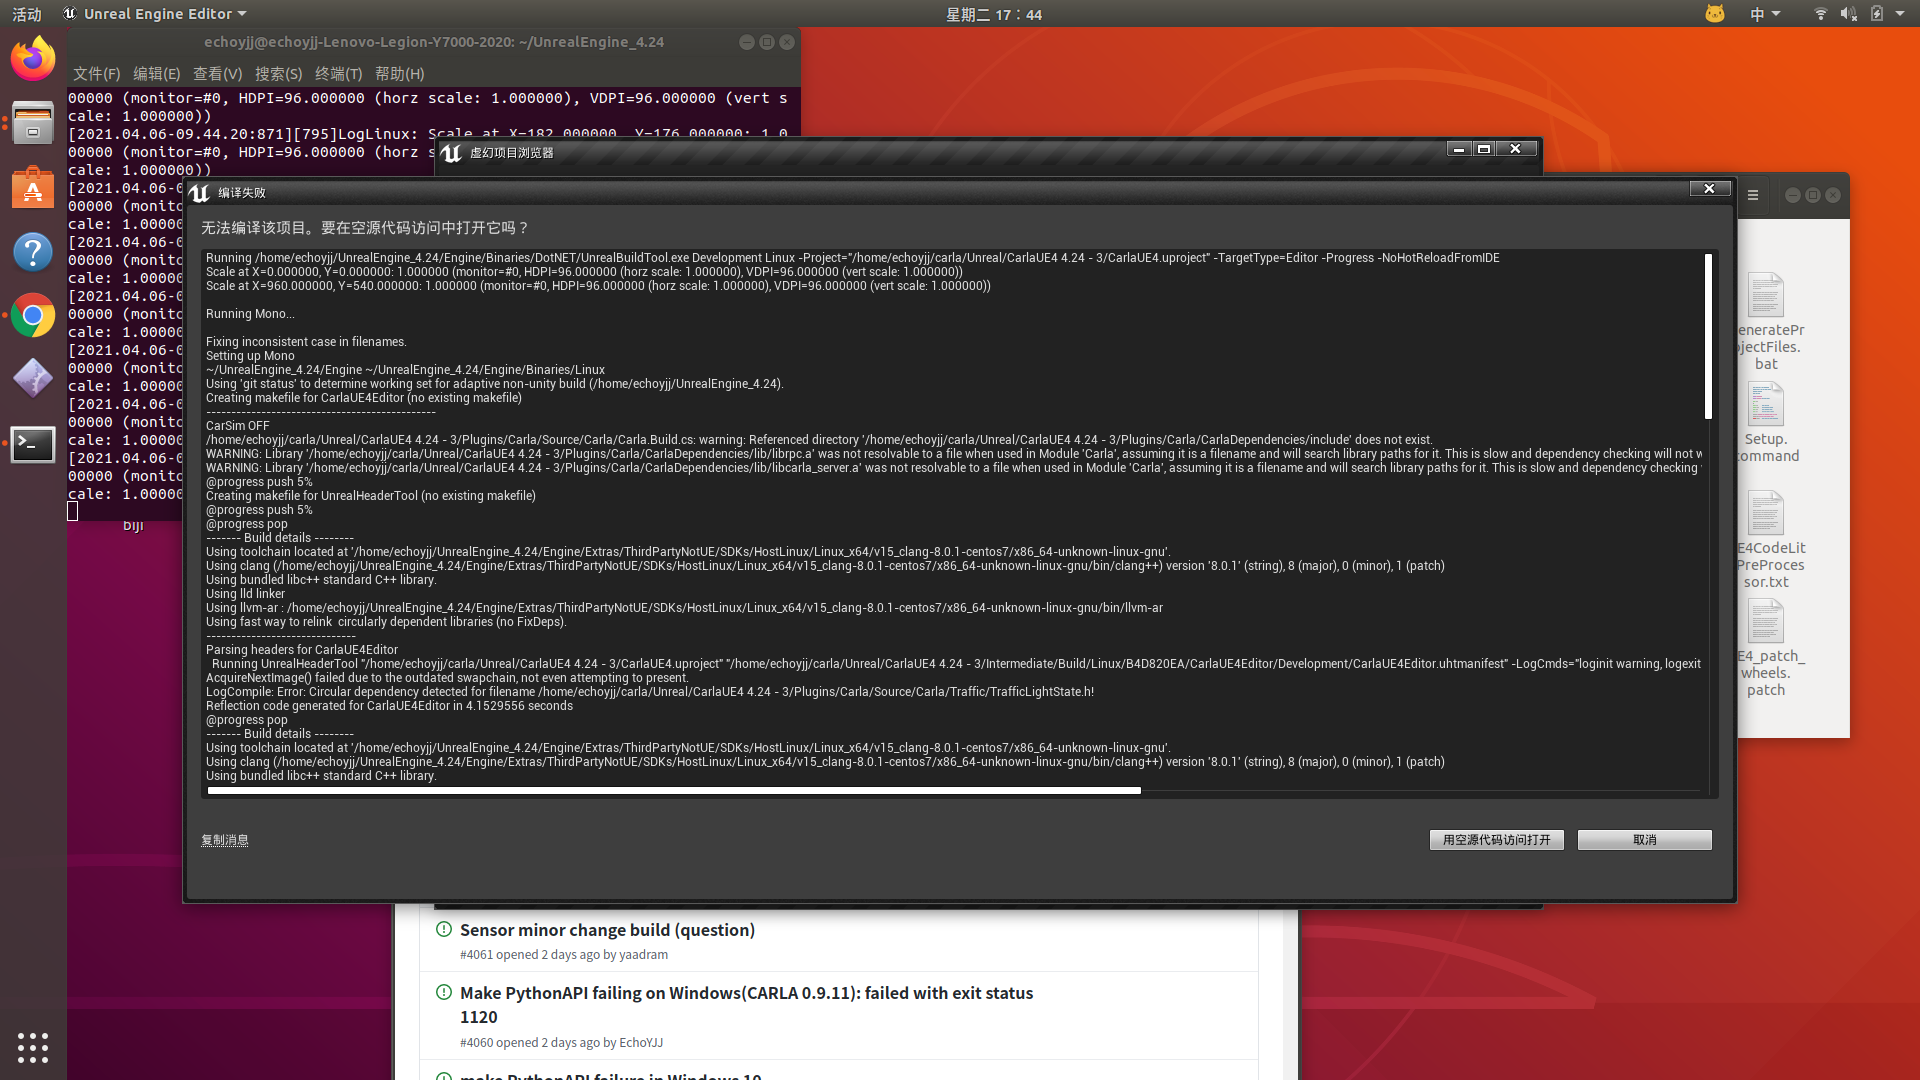
Task: Unmute the speaker volume icon
Action: click(1849, 14)
